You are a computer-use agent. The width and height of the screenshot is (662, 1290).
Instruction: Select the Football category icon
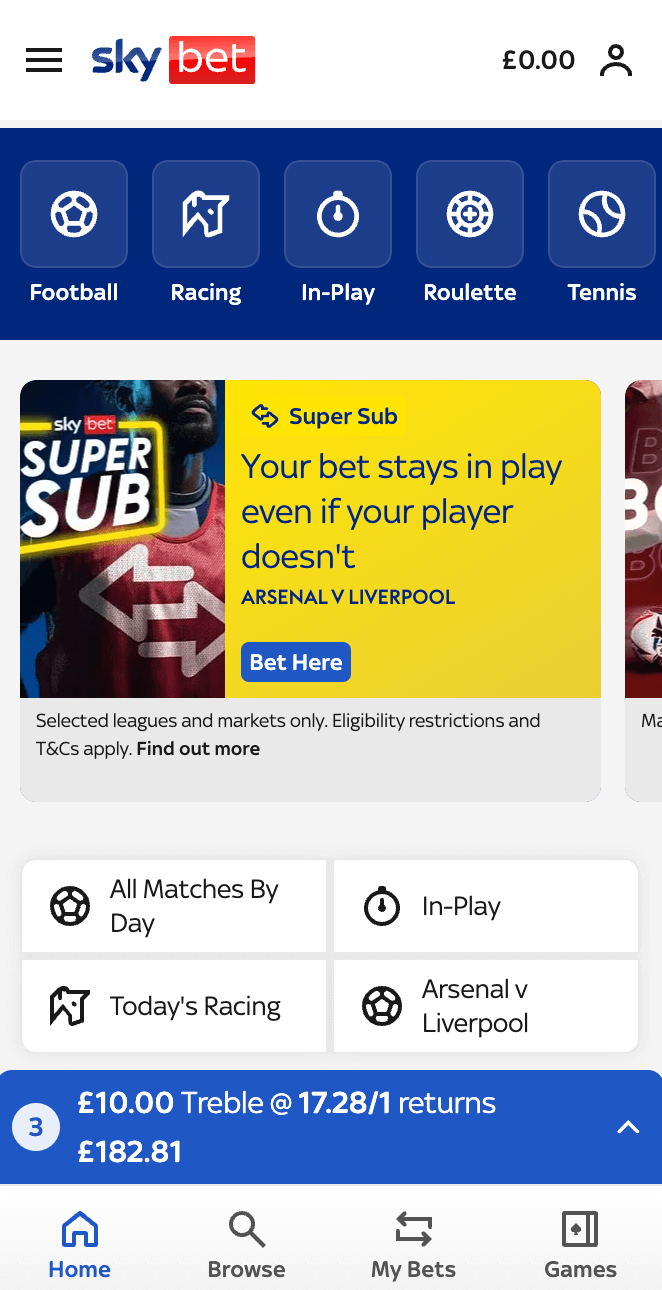pos(74,214)
